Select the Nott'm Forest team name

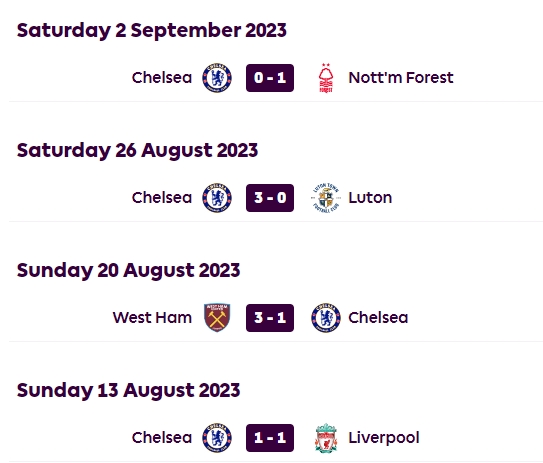tap(401, 78)
